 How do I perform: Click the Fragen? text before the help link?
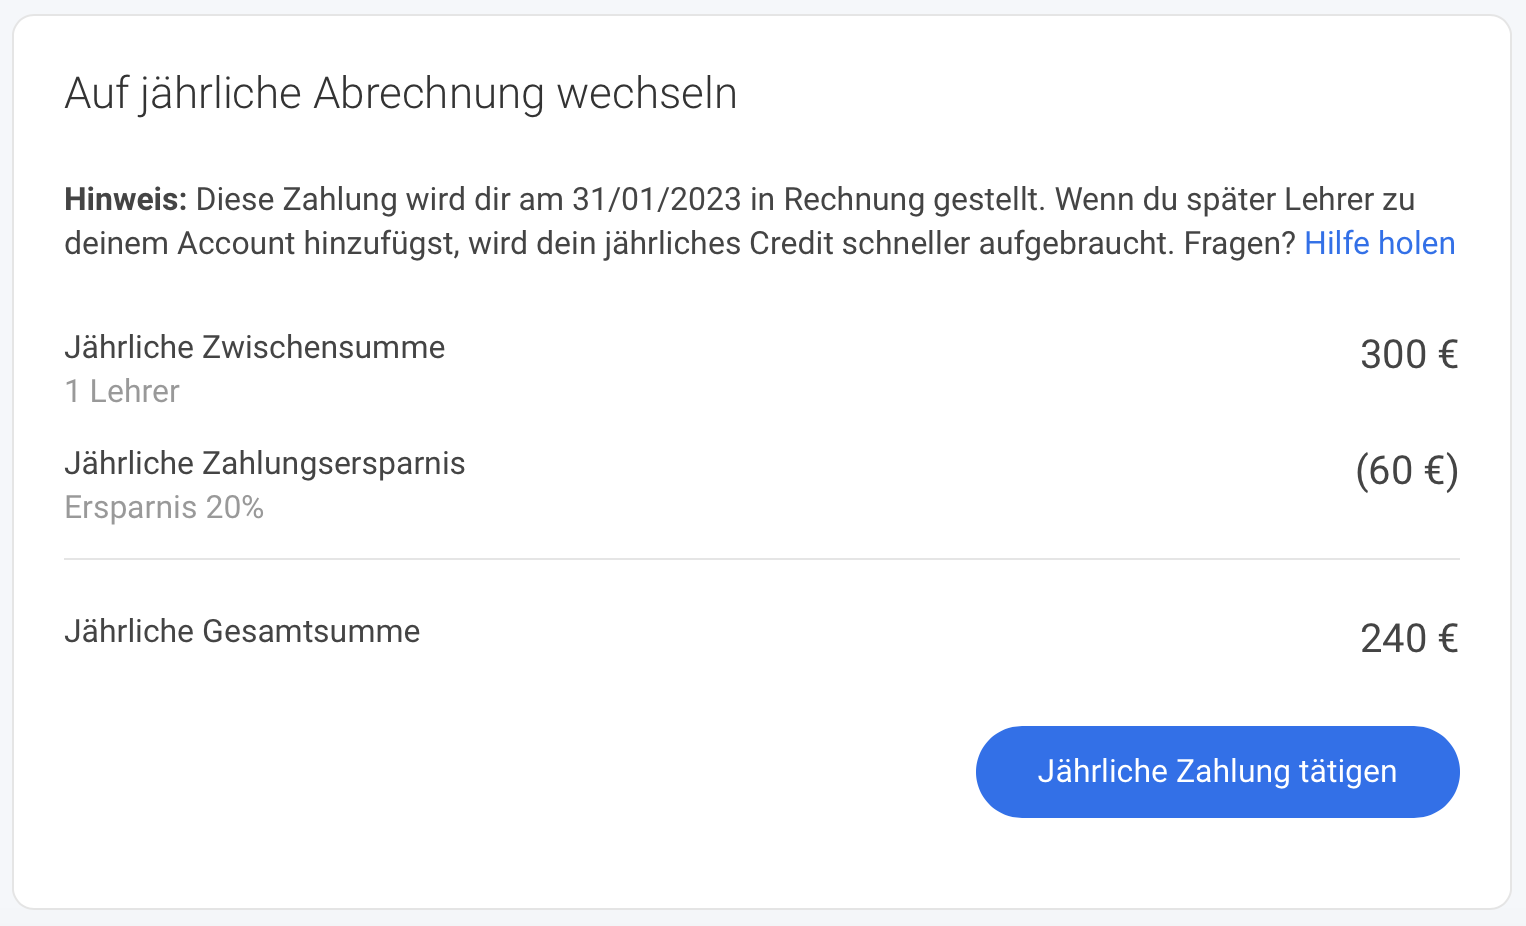click(x=1240, y=243)
